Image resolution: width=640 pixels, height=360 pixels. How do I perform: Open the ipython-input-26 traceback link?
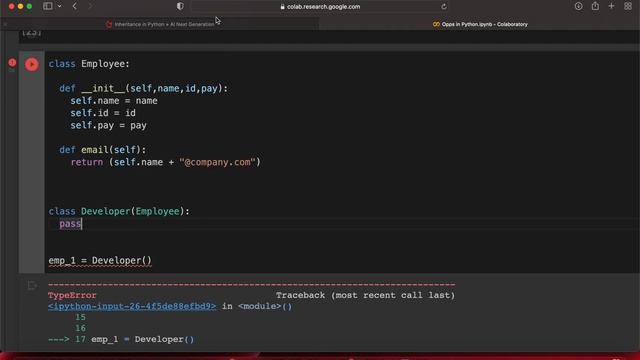(x=132, y=306)
